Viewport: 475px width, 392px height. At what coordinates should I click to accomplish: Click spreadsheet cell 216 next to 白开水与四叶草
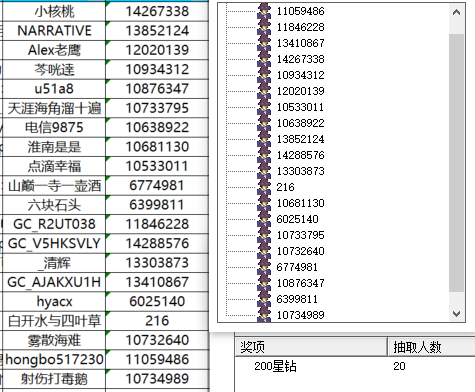tap(157, 321)
